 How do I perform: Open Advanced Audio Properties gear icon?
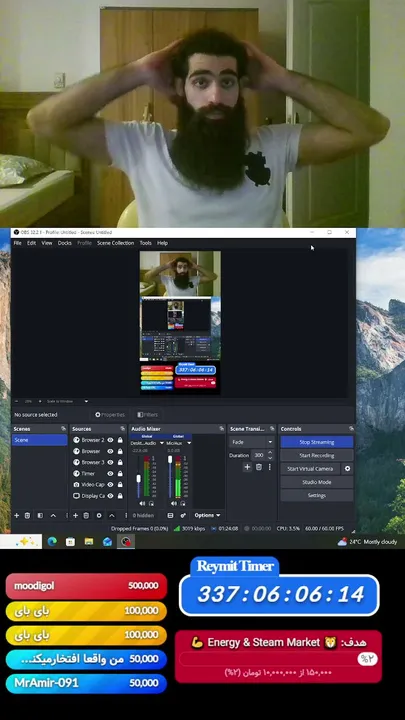pos(183,516)
